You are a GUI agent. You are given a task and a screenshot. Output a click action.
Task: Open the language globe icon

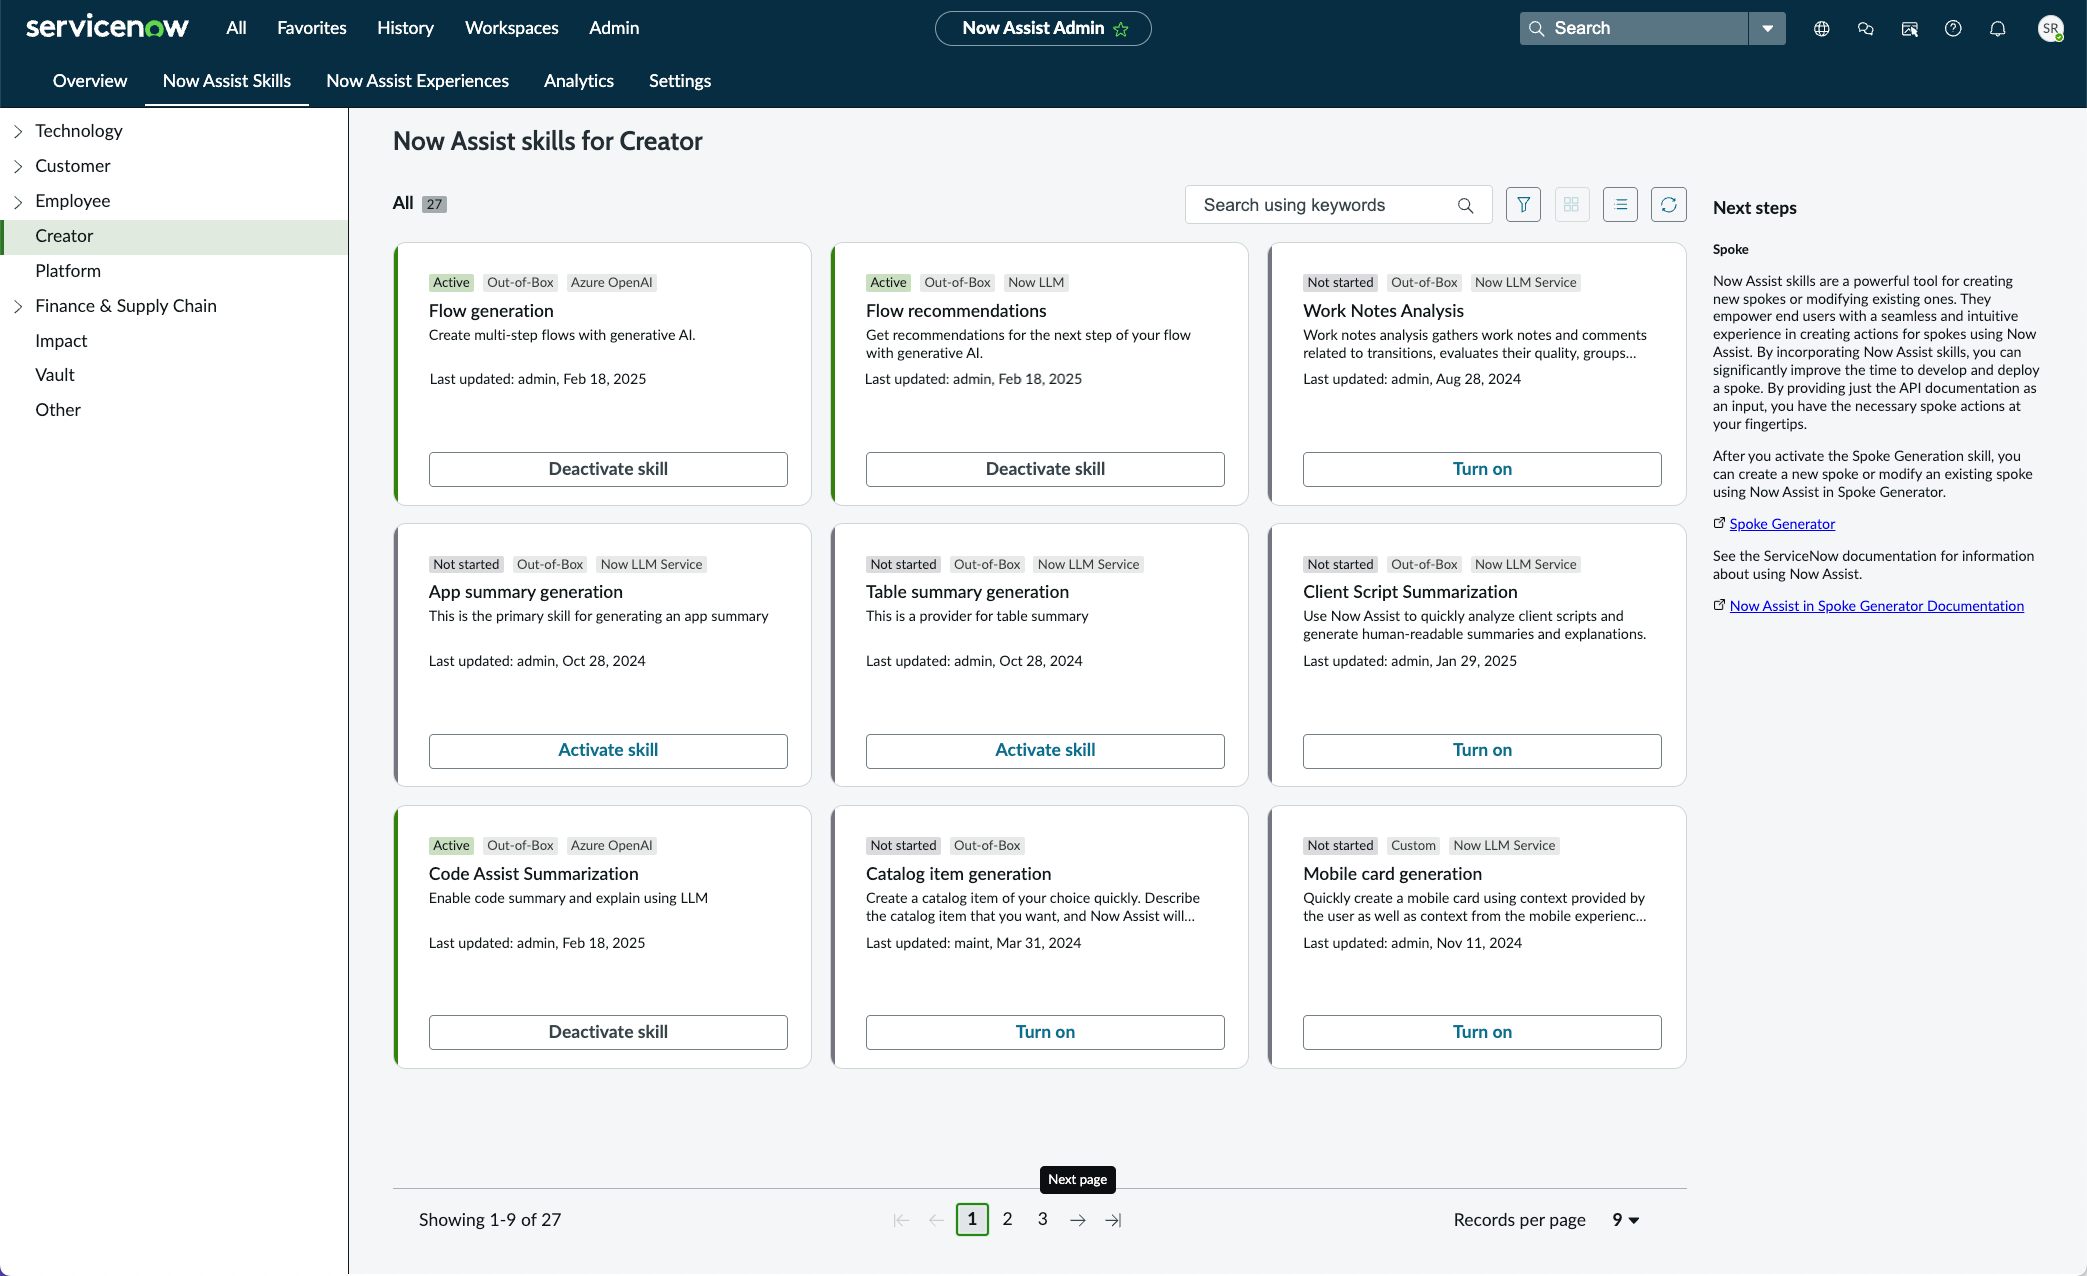[1822, 29]
